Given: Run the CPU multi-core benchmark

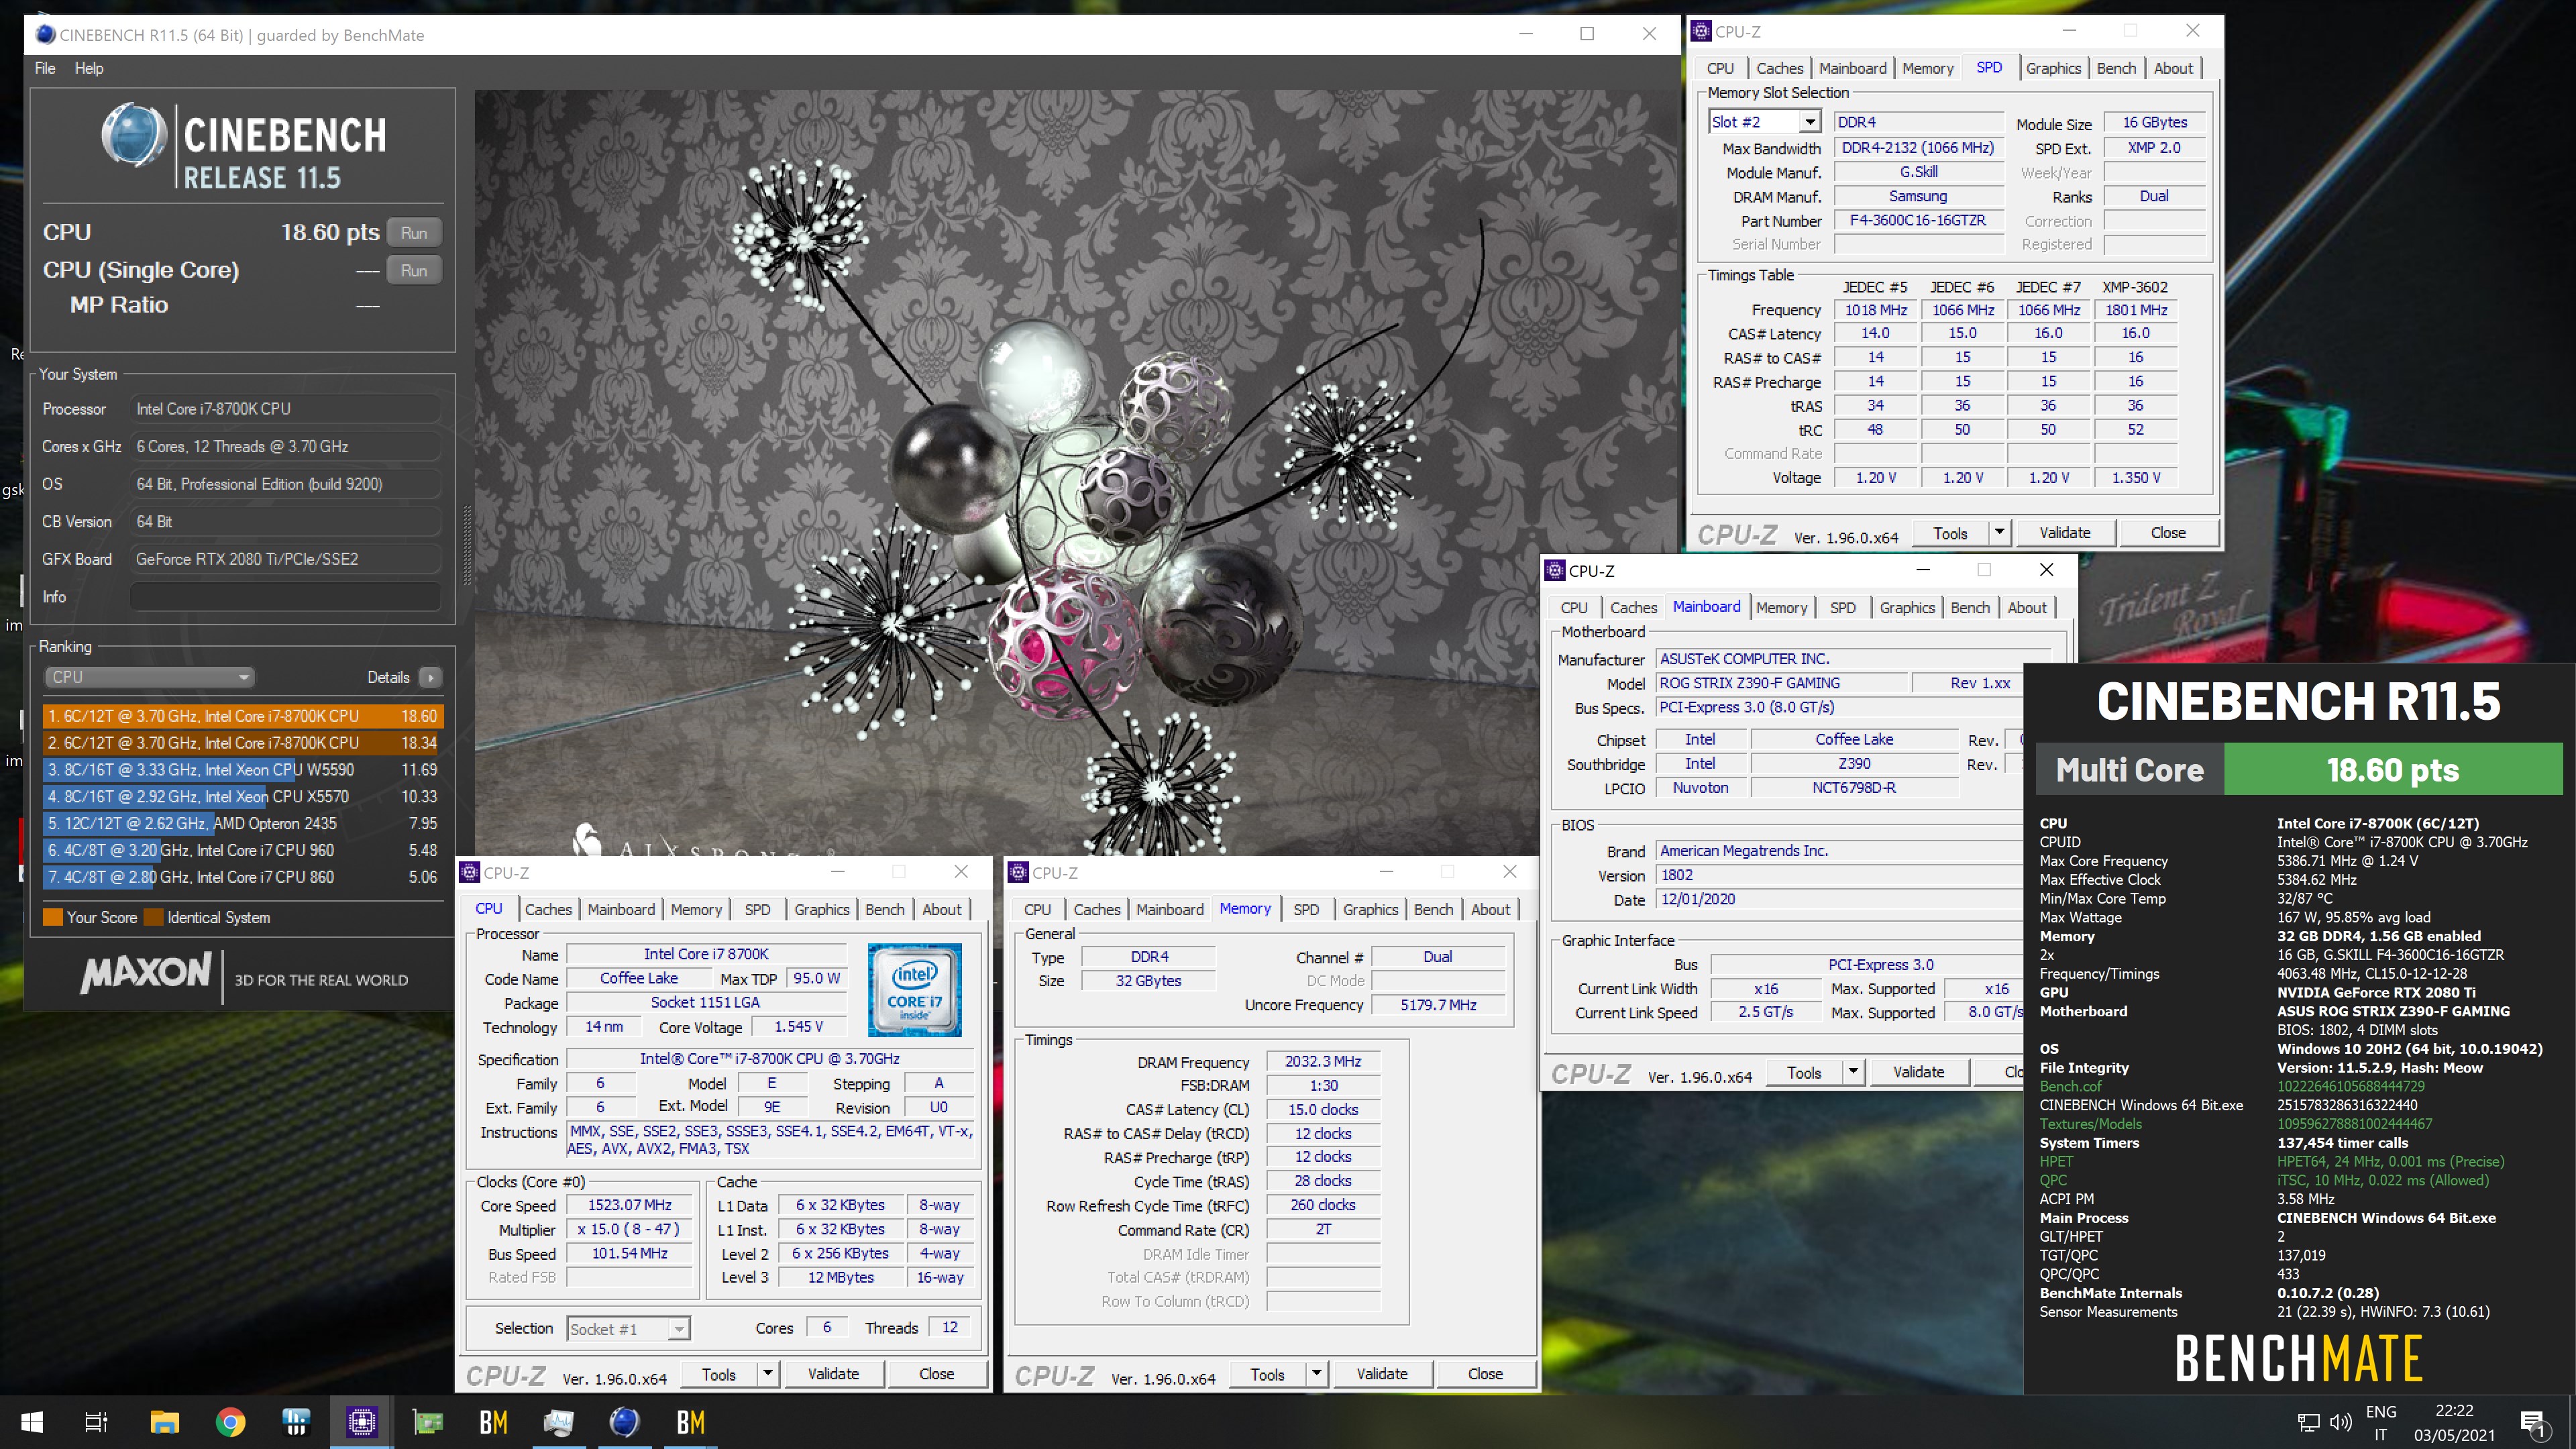Looking at the screenshot, I should 414,232.
